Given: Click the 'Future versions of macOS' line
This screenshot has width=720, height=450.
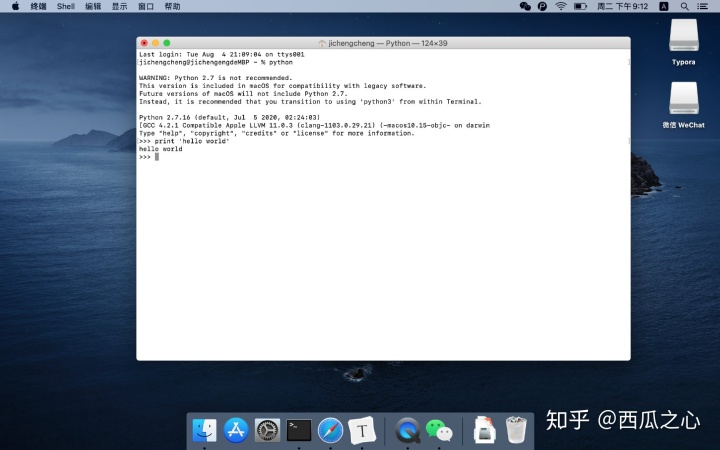Looking at the screenshot, I should point(243,94).
